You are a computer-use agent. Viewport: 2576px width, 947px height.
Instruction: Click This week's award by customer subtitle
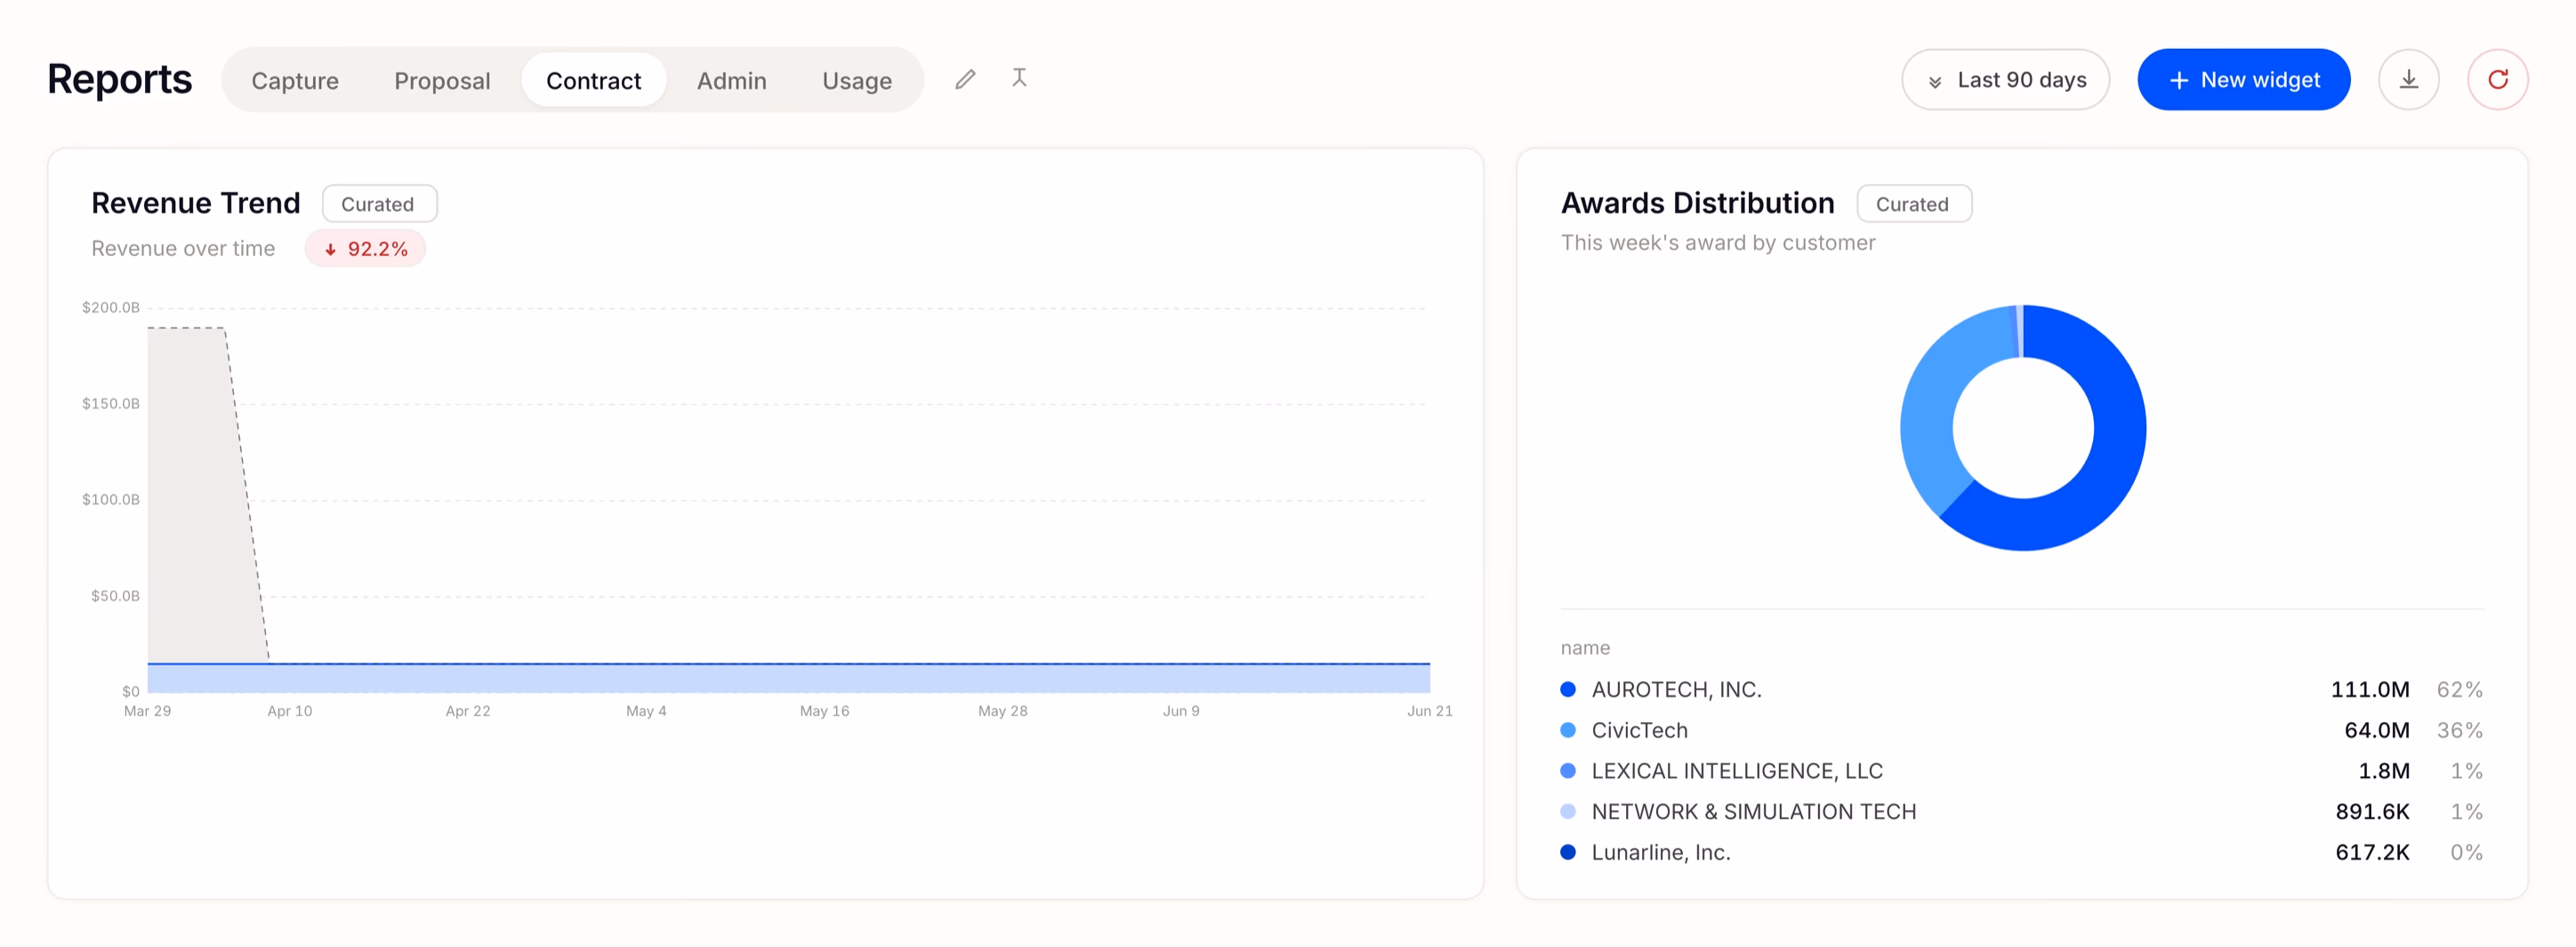[x=1718, y=243]
